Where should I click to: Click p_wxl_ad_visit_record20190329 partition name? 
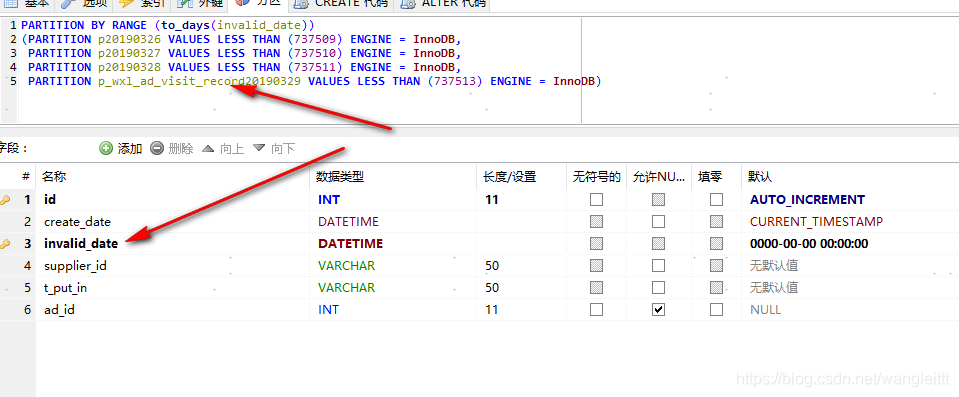click(199, 81)
